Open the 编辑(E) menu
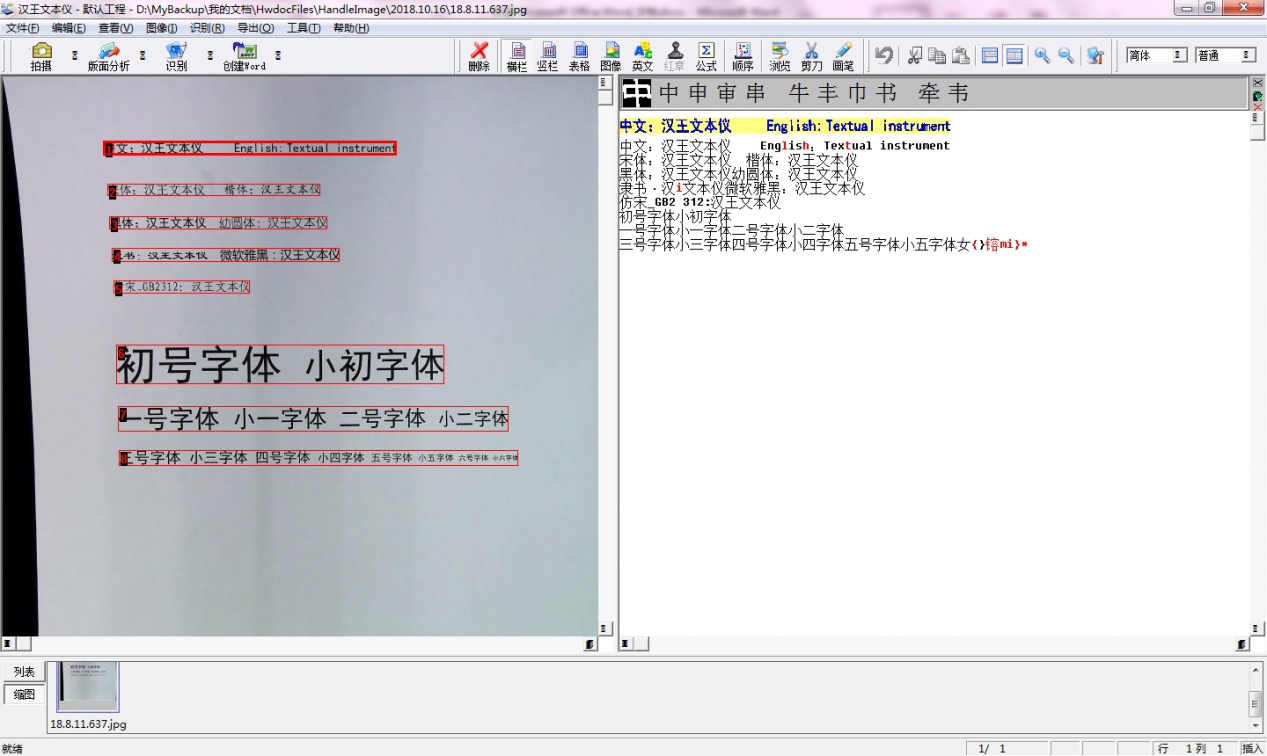The width and height of the screenshot is (1267, 756). coord(69,28)
